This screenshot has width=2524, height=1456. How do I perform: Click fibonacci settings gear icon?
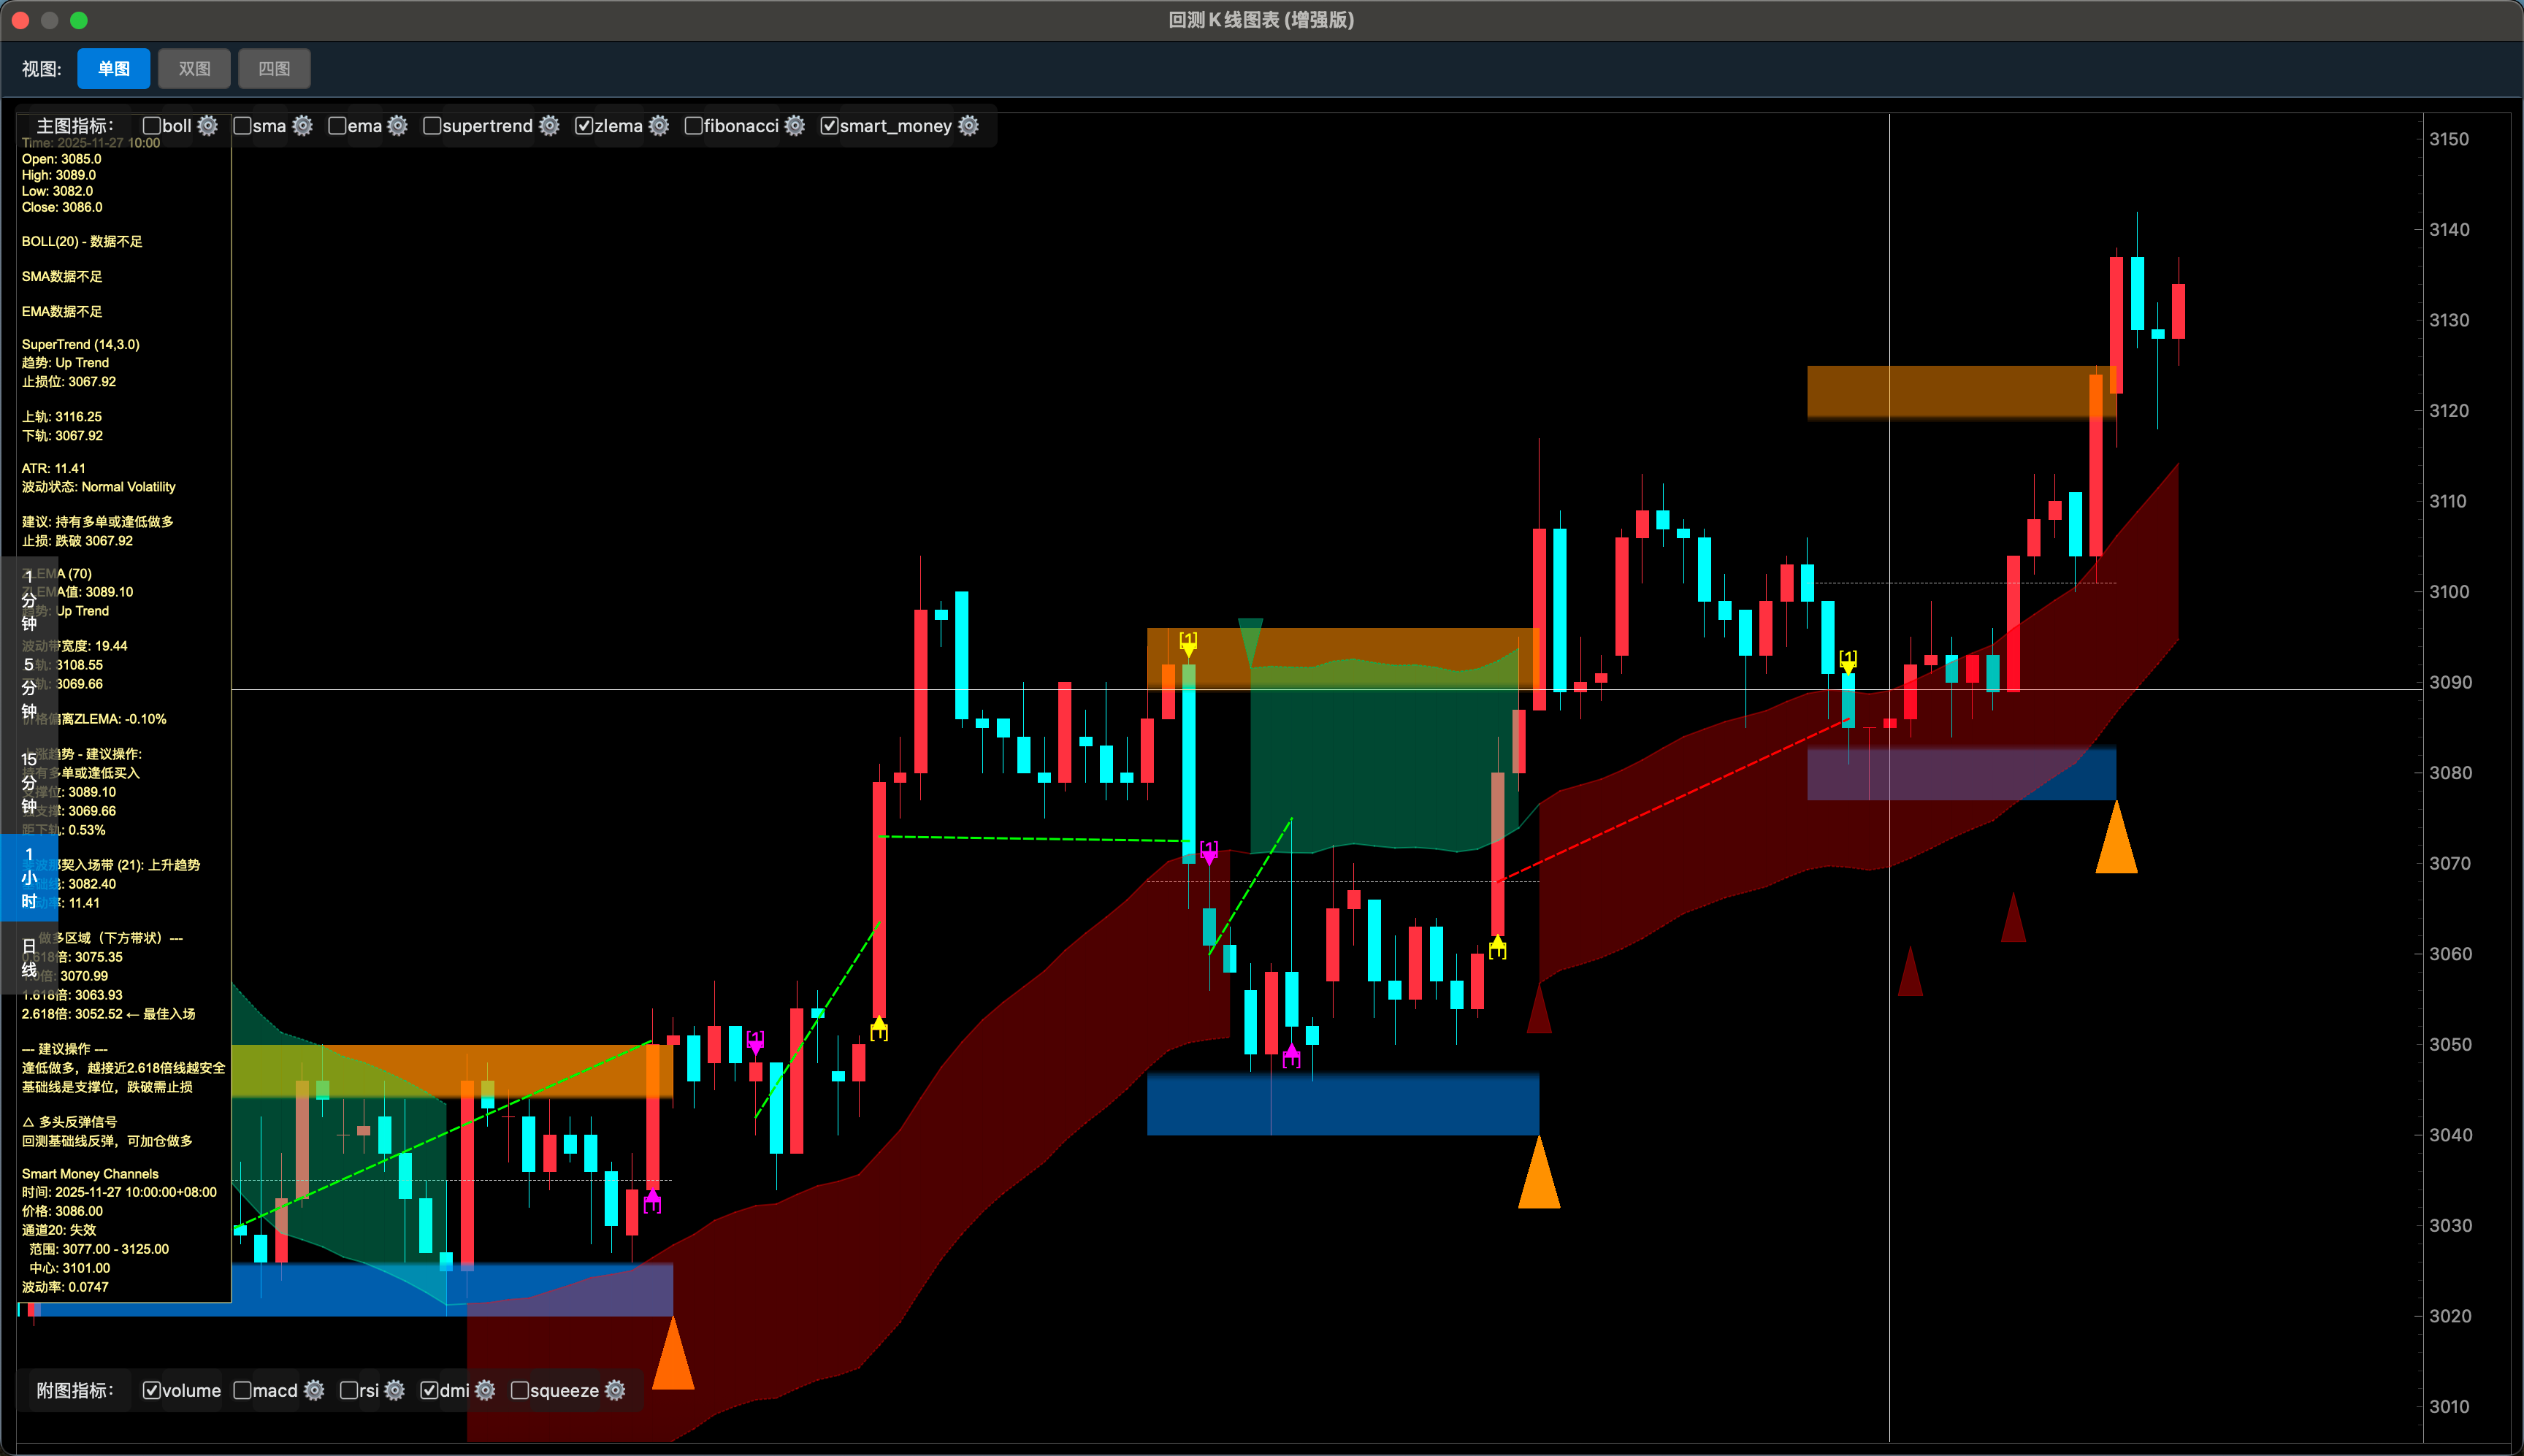[x=794, y=126]
